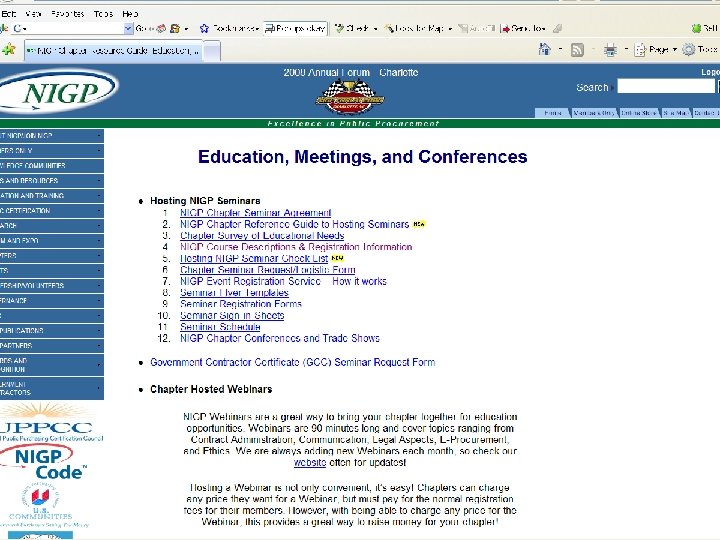
Task: Click the NIGP logo
Action: pos(59,91)
